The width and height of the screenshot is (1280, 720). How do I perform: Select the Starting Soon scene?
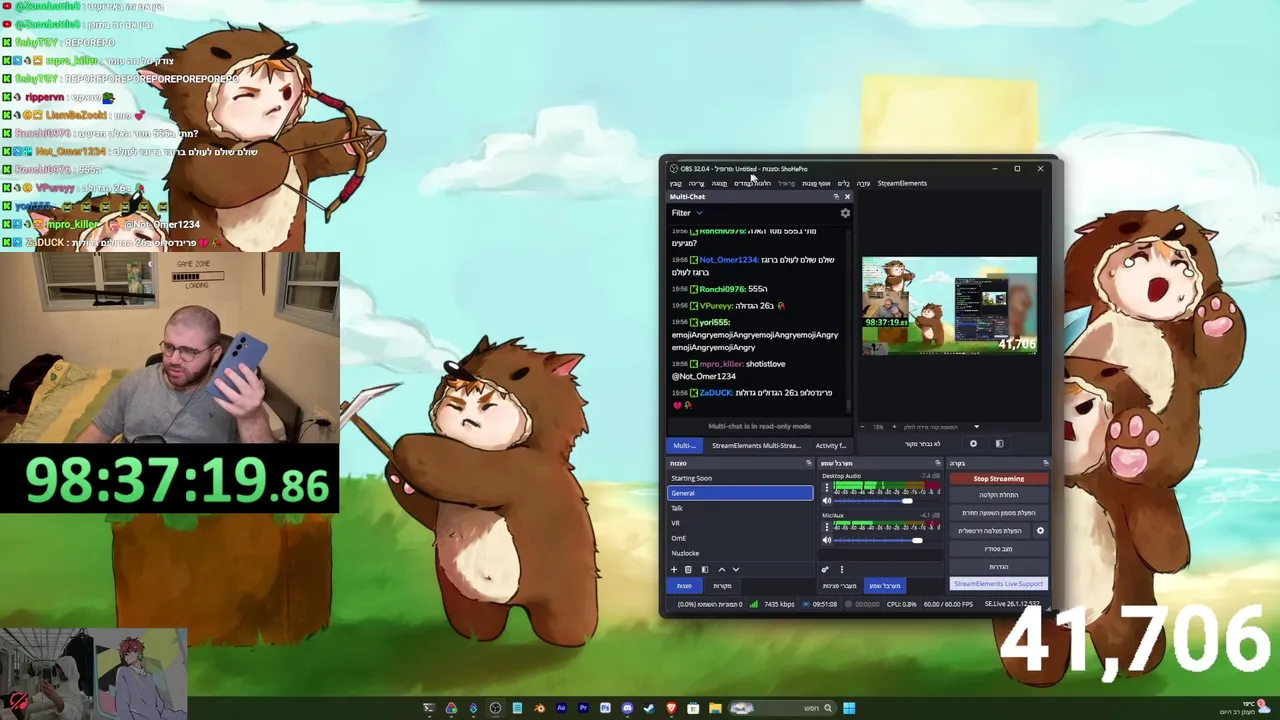tap(741, 478)
